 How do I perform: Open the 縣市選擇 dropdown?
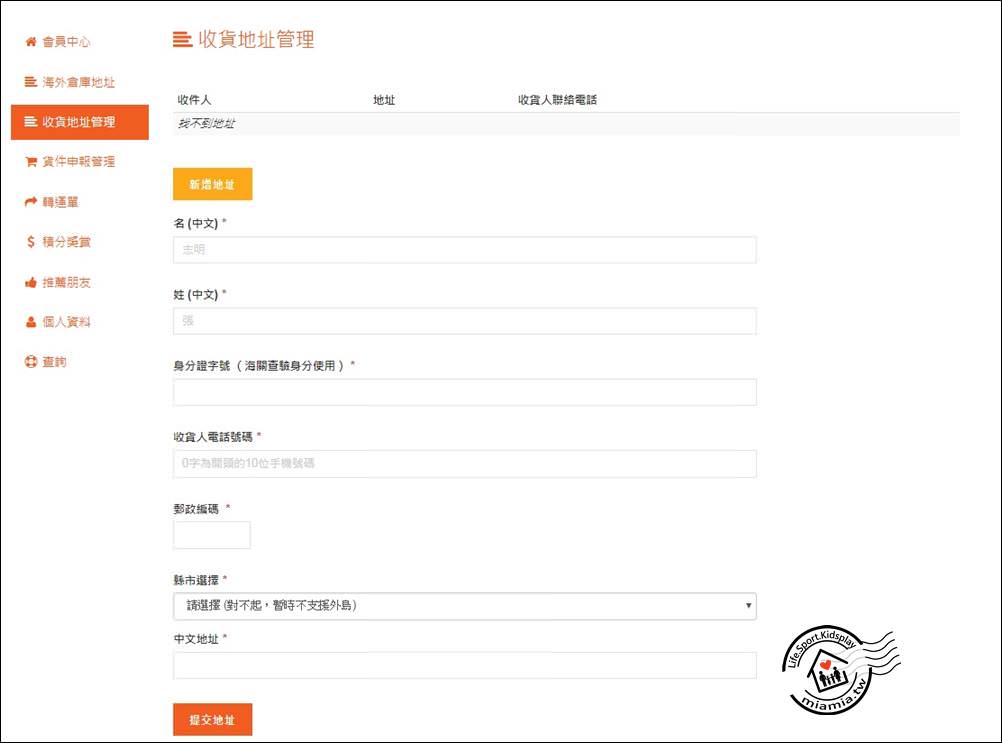coord(464,606)
